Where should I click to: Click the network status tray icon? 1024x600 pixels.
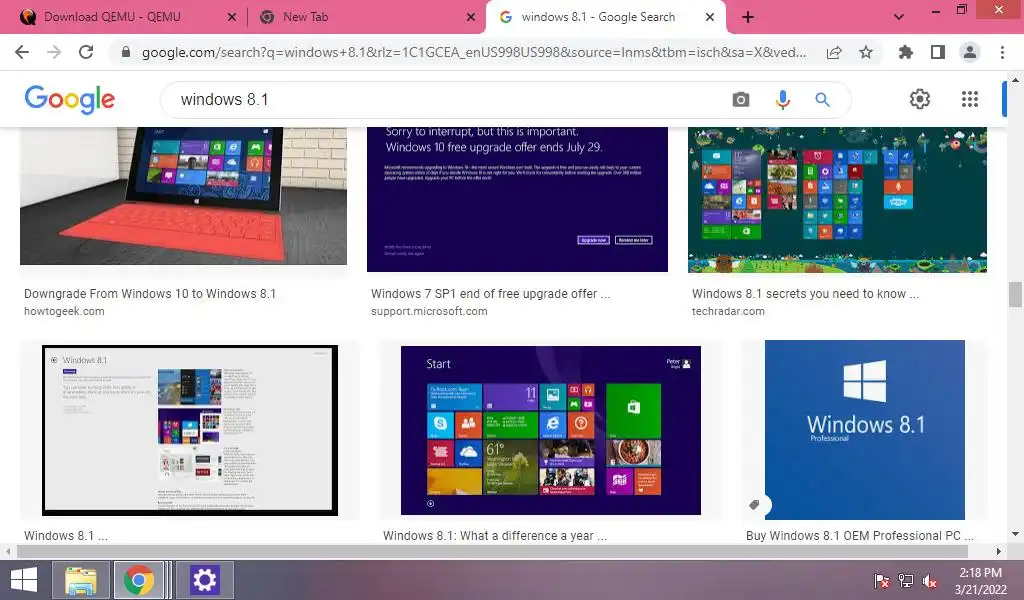click(x=906, y=580)
